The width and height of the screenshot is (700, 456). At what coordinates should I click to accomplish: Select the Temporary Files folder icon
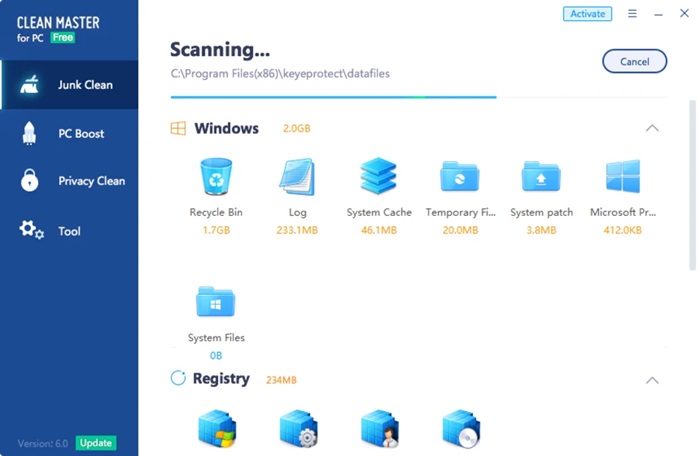pos(460,177)
